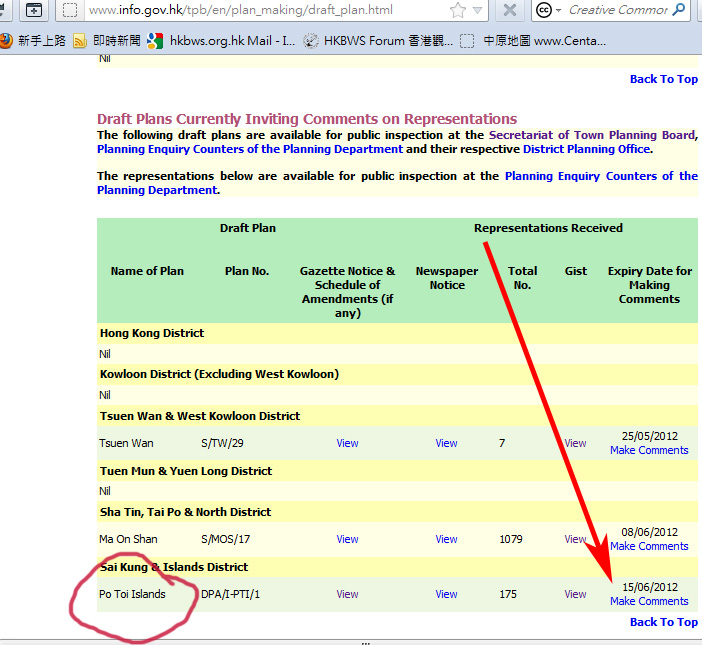Screen dimensions: 702x645
Task: Open the Secretariat of Town Planning Board link
Action: pyautogui.click(x=591, y=135)
